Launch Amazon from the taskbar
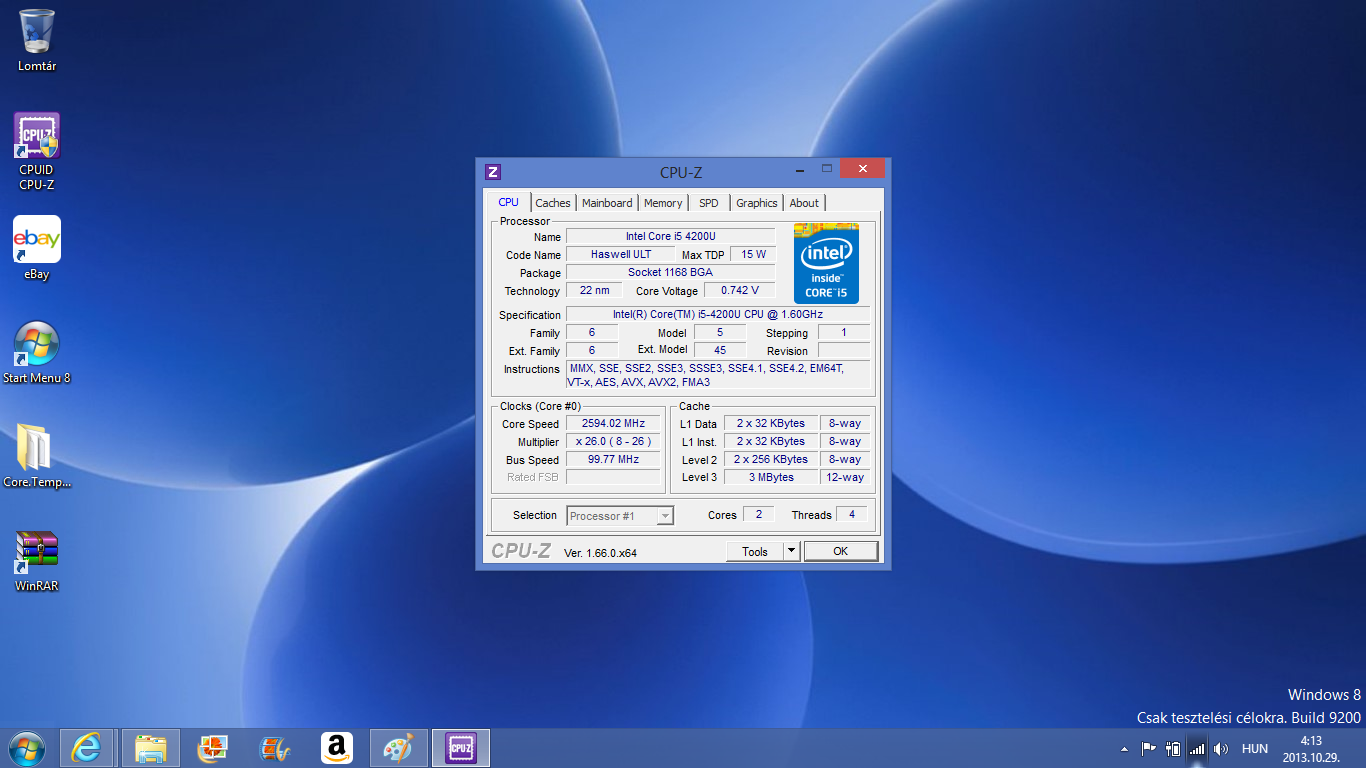Image resolution: width=1366 pixels, height=768 pixels. (337, 748)
